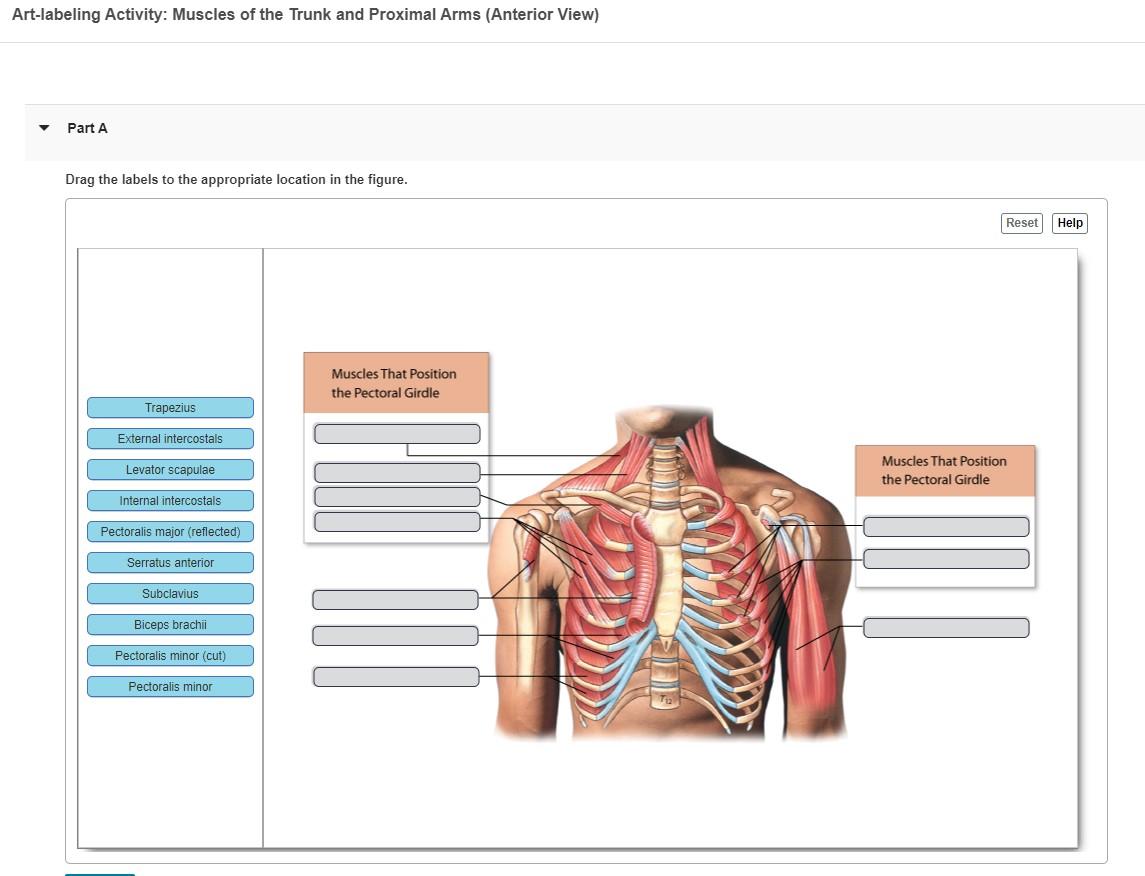This screenshot has height=876, width=1145.
Task: Click the lone blank on the lower right
Action: [x=946, y=627]
